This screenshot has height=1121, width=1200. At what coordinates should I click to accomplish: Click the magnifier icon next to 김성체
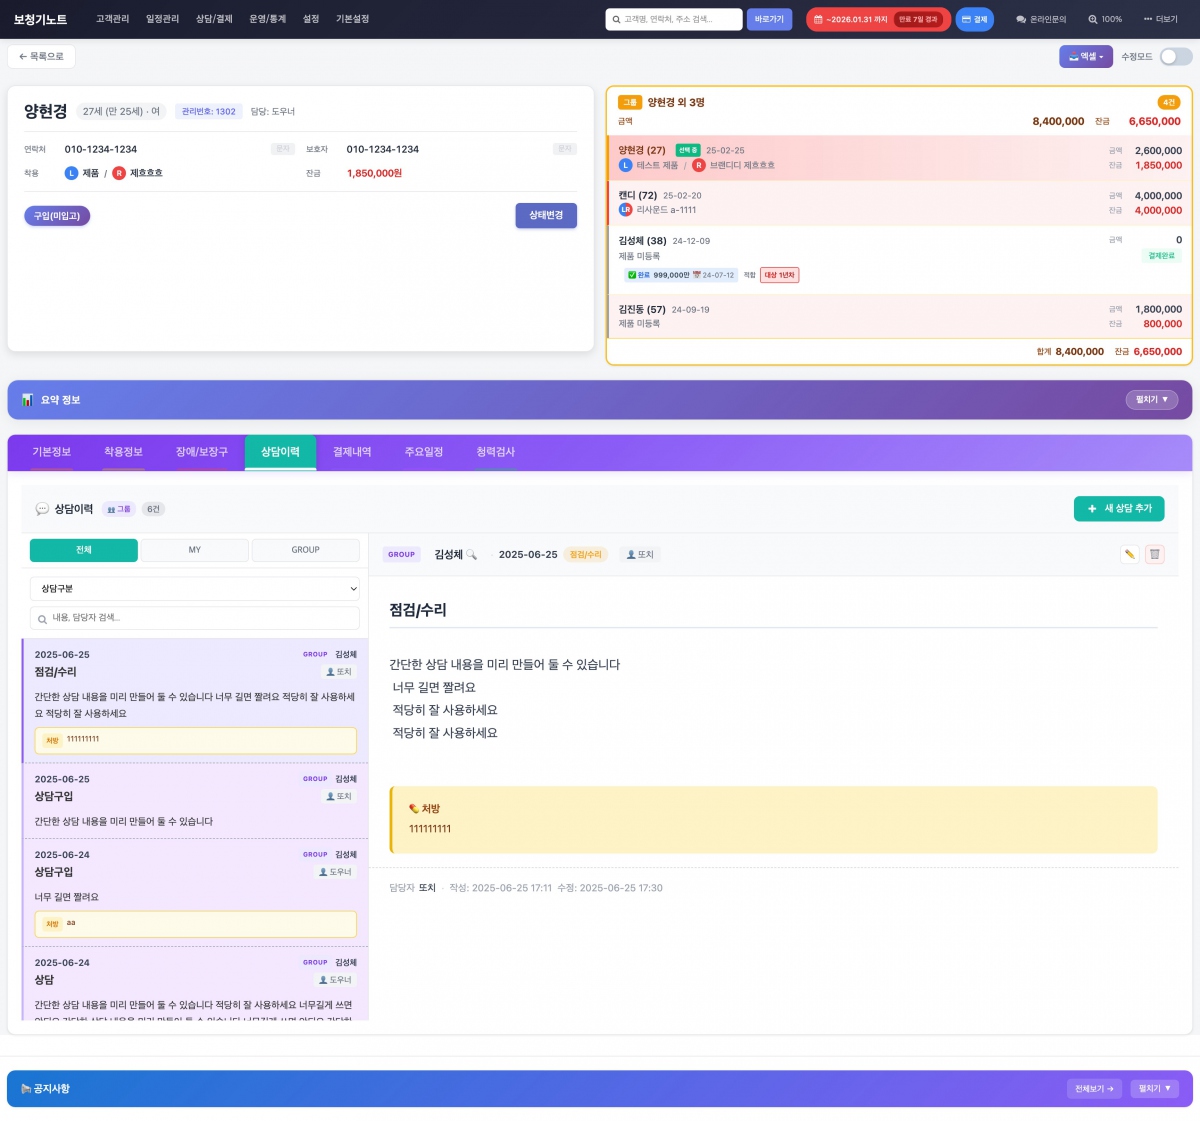tap(472, 555)
